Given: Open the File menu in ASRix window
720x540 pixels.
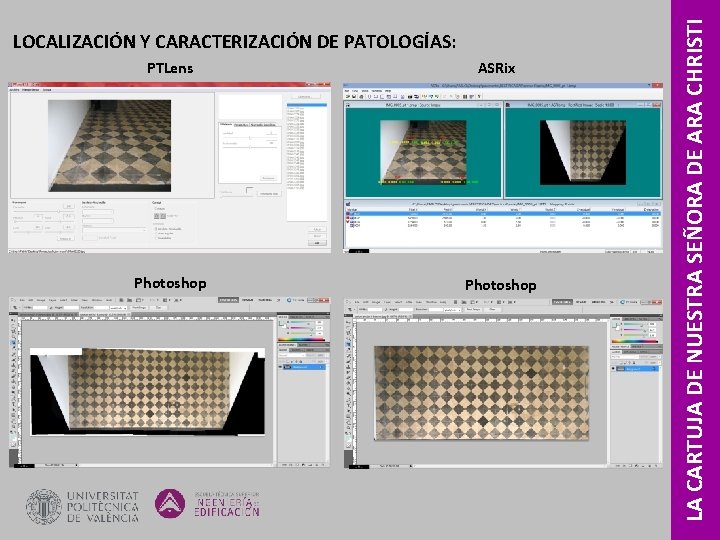Looking at the screenshot, I should tap(347, 91).
